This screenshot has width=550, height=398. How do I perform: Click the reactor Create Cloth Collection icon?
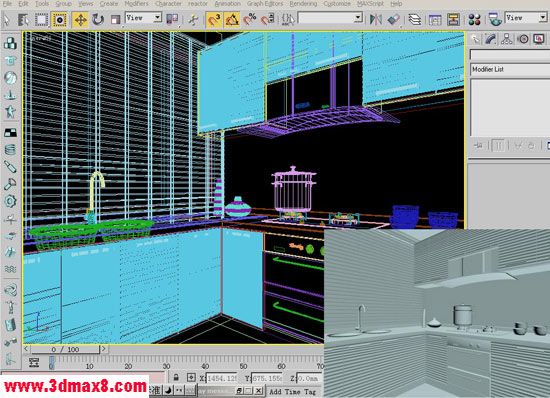[10, 60]
